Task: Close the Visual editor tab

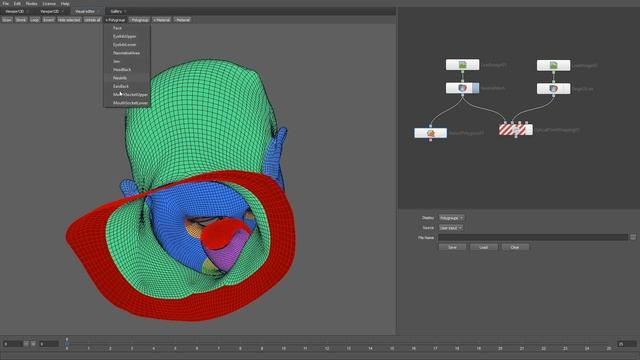Action: click(98, 11)
